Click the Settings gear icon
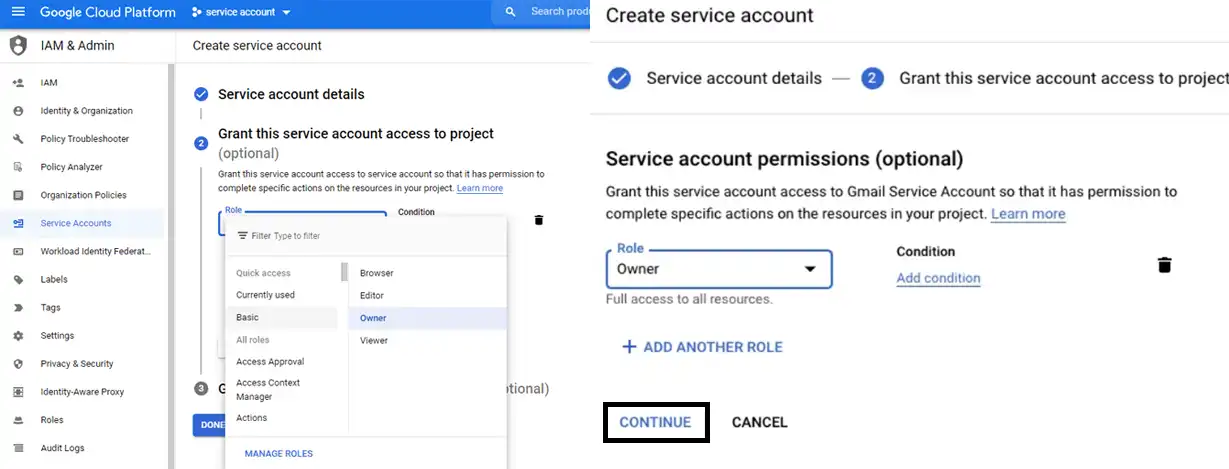The width and height of the screenshot is (1229, 469). 18,336
